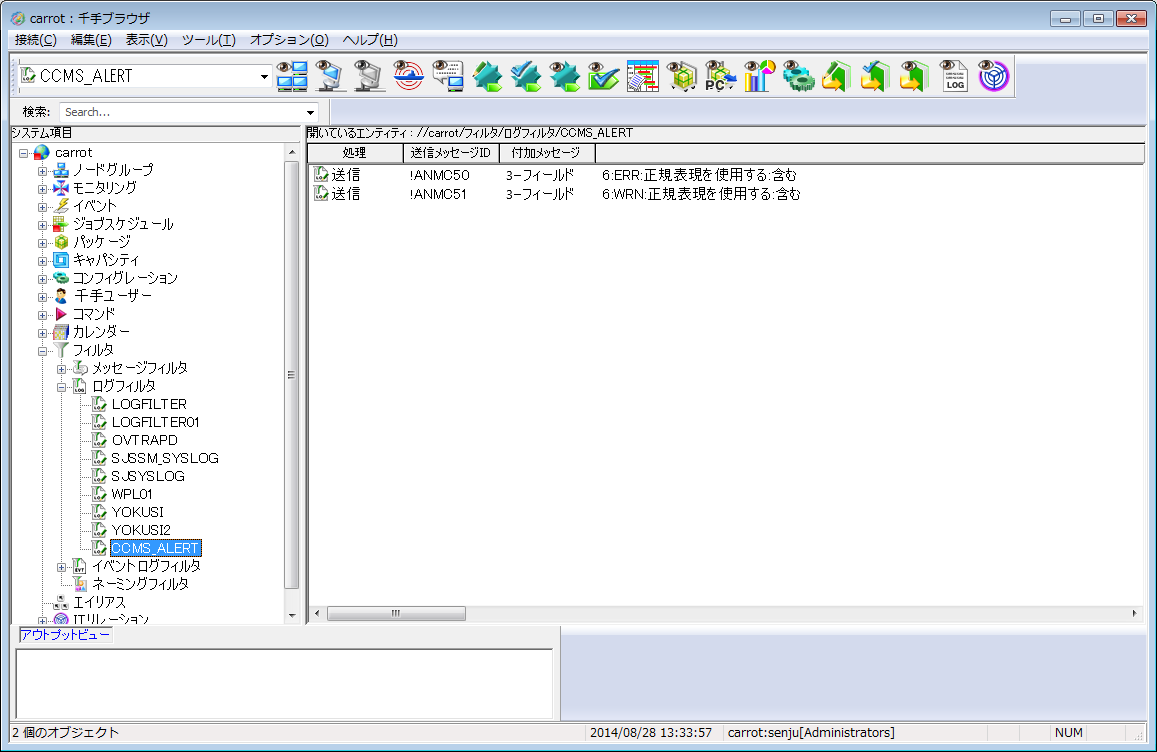Image resolution: width=1157 pixels, height=752 pixels.
Task: Open the search history dropdown arrow
Action: pyautogui.click(x=311, y=112)
